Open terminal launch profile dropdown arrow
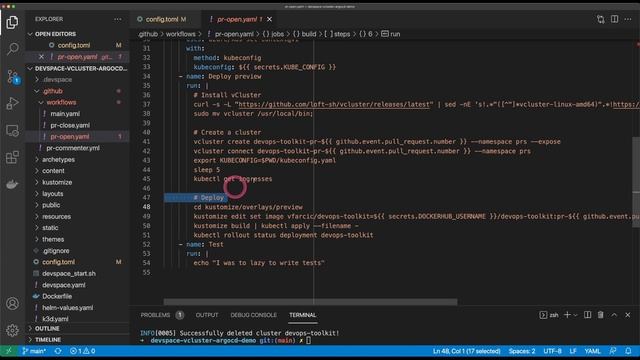640x360 pixels. [576, 315]
